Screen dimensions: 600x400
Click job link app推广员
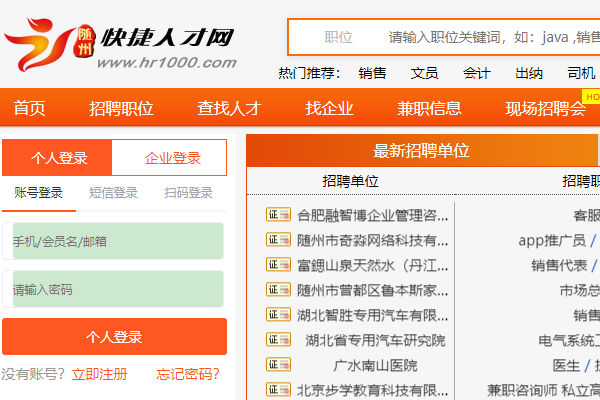(x=552, y=240)
